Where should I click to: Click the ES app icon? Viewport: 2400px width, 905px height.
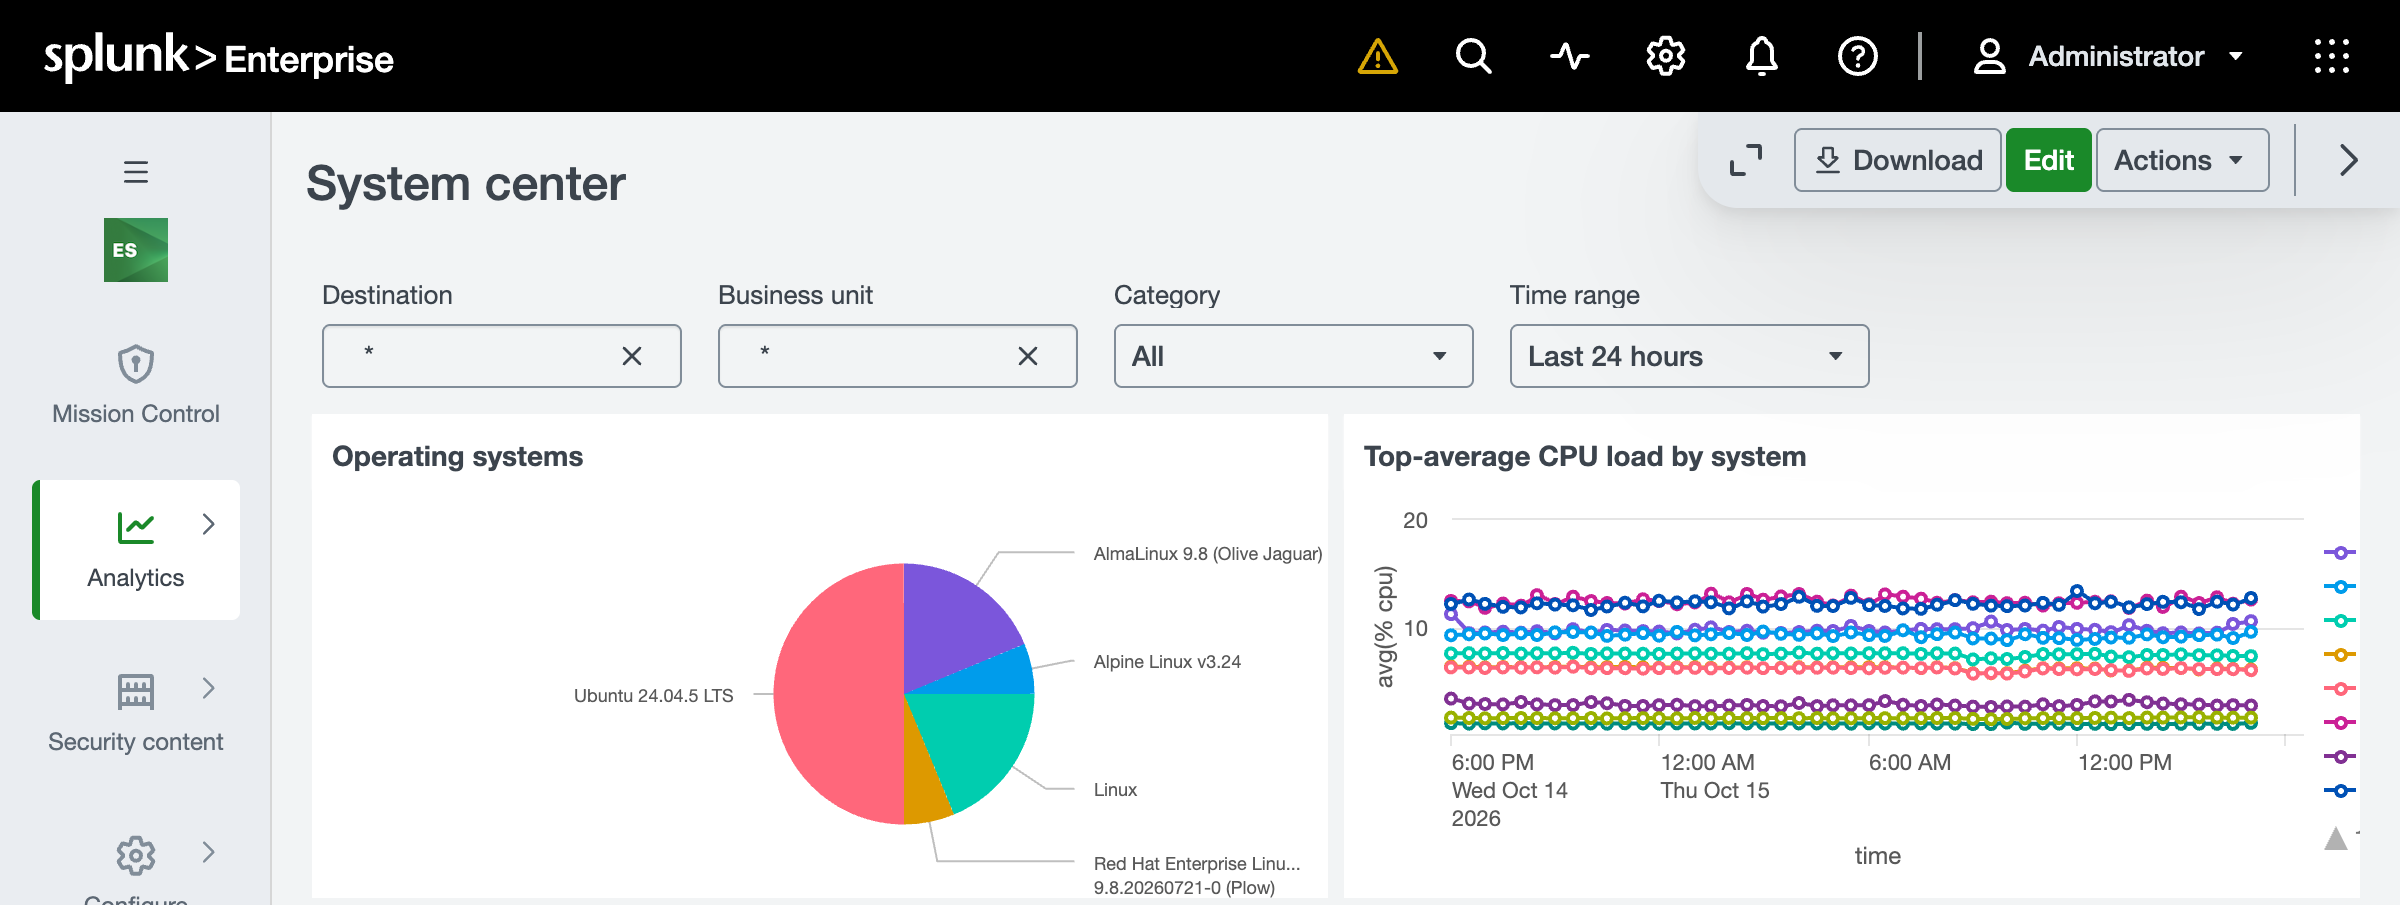136,250
